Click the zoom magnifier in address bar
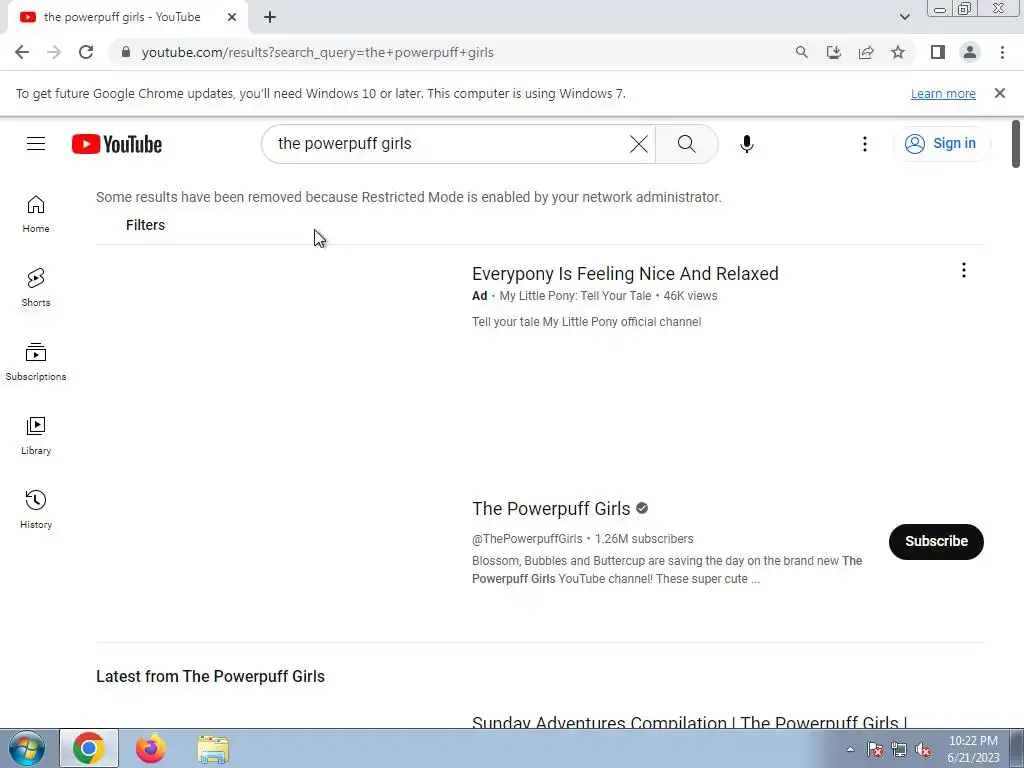This screenshot has width=1024, height=768. point(801,52)
